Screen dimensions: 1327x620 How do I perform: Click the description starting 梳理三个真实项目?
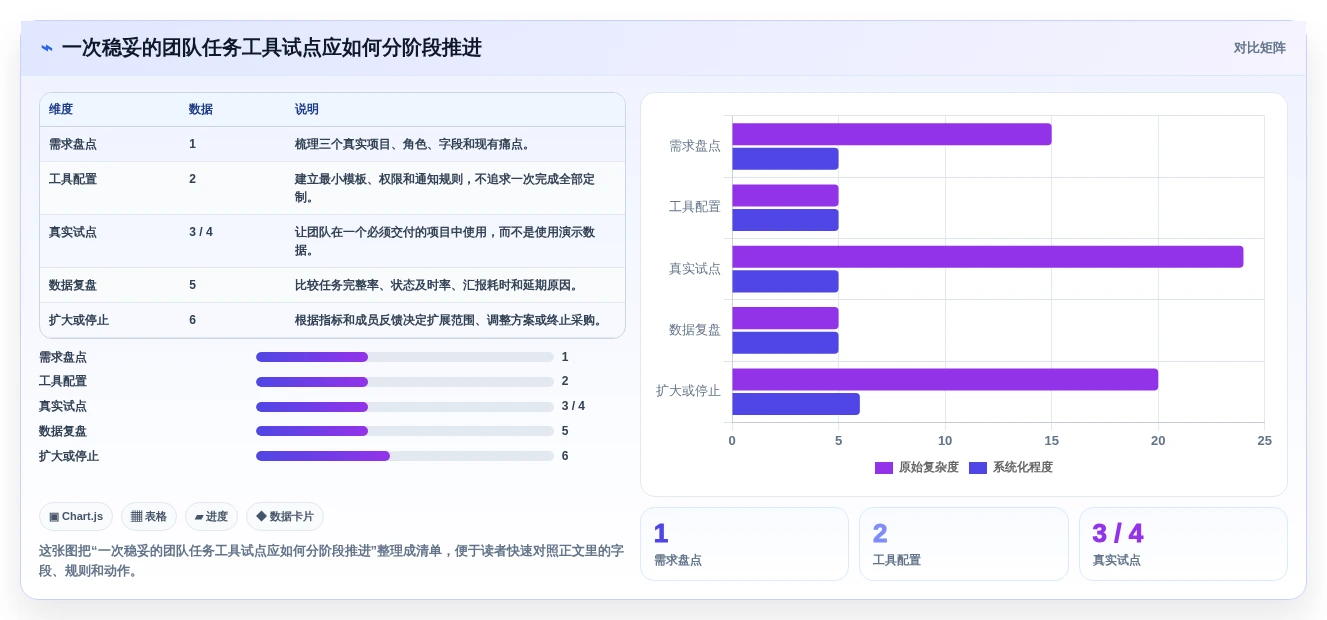[413, 144]
